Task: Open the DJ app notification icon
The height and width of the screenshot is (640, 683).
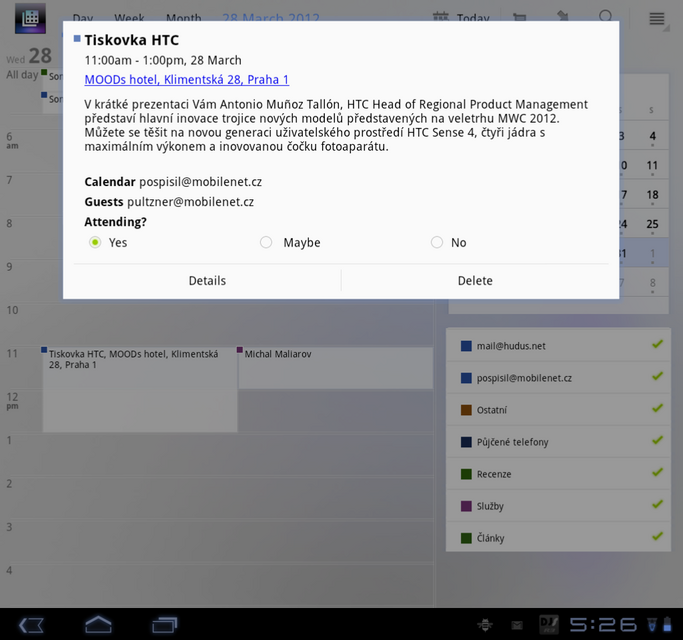Action: pyautogui.click(x=548, y=625)
